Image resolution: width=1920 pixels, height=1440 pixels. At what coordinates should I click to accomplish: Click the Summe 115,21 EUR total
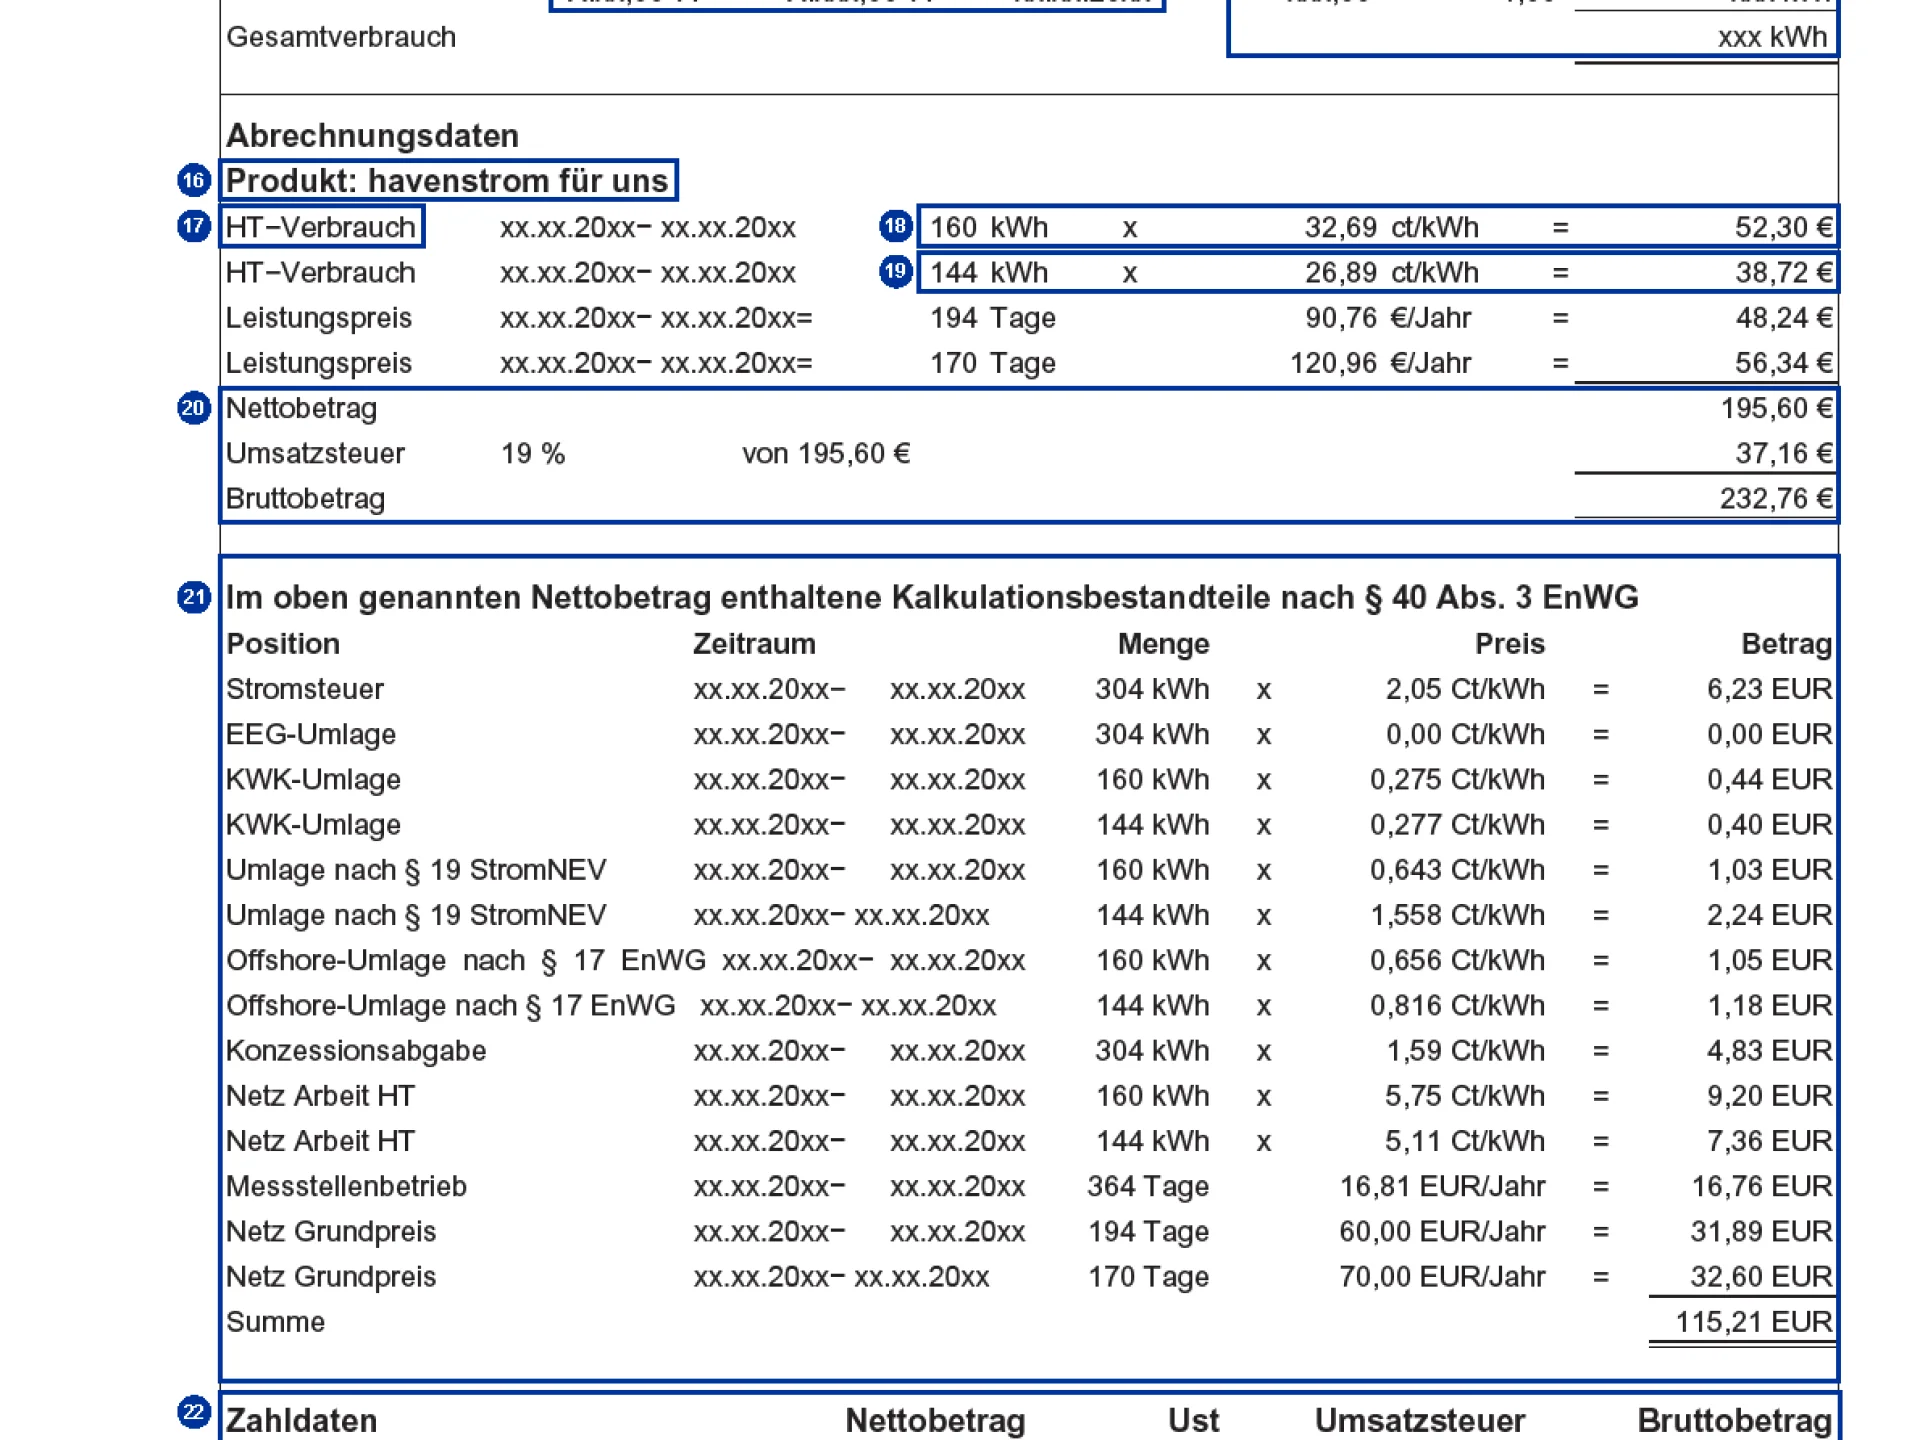point(1752,1322)
